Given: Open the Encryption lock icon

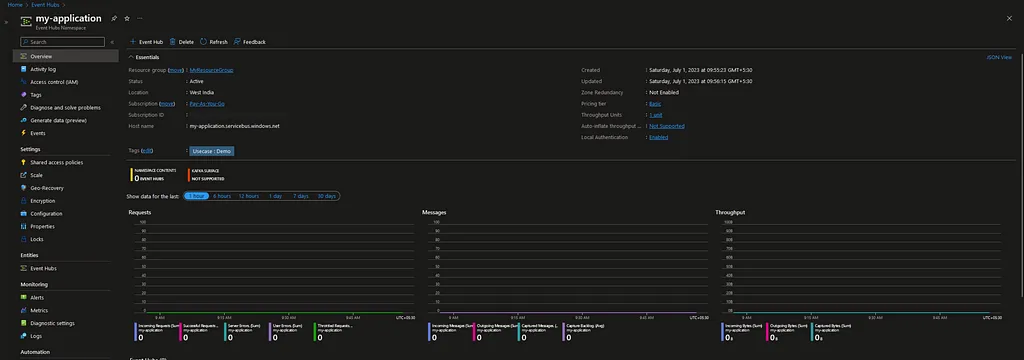Looking at the screenshot, I should [24, 201].
